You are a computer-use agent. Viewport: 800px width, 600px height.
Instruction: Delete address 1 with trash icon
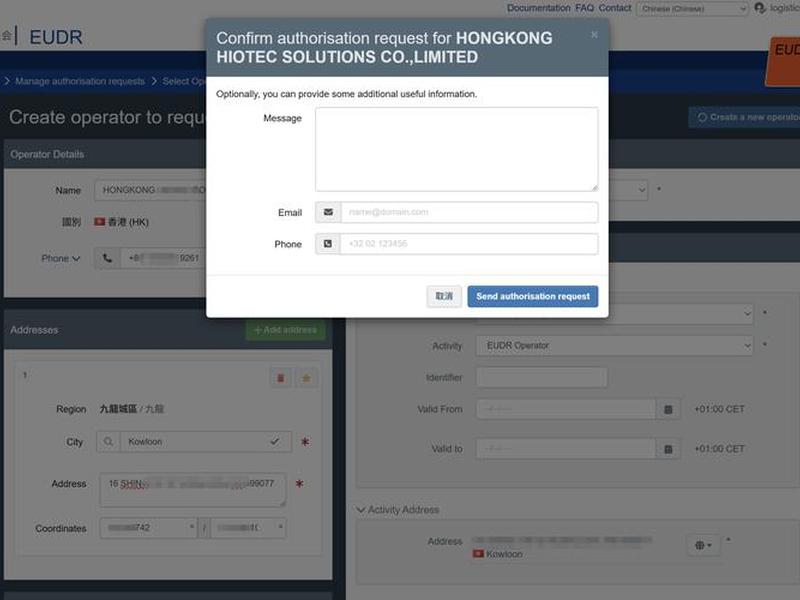[281, 378]
